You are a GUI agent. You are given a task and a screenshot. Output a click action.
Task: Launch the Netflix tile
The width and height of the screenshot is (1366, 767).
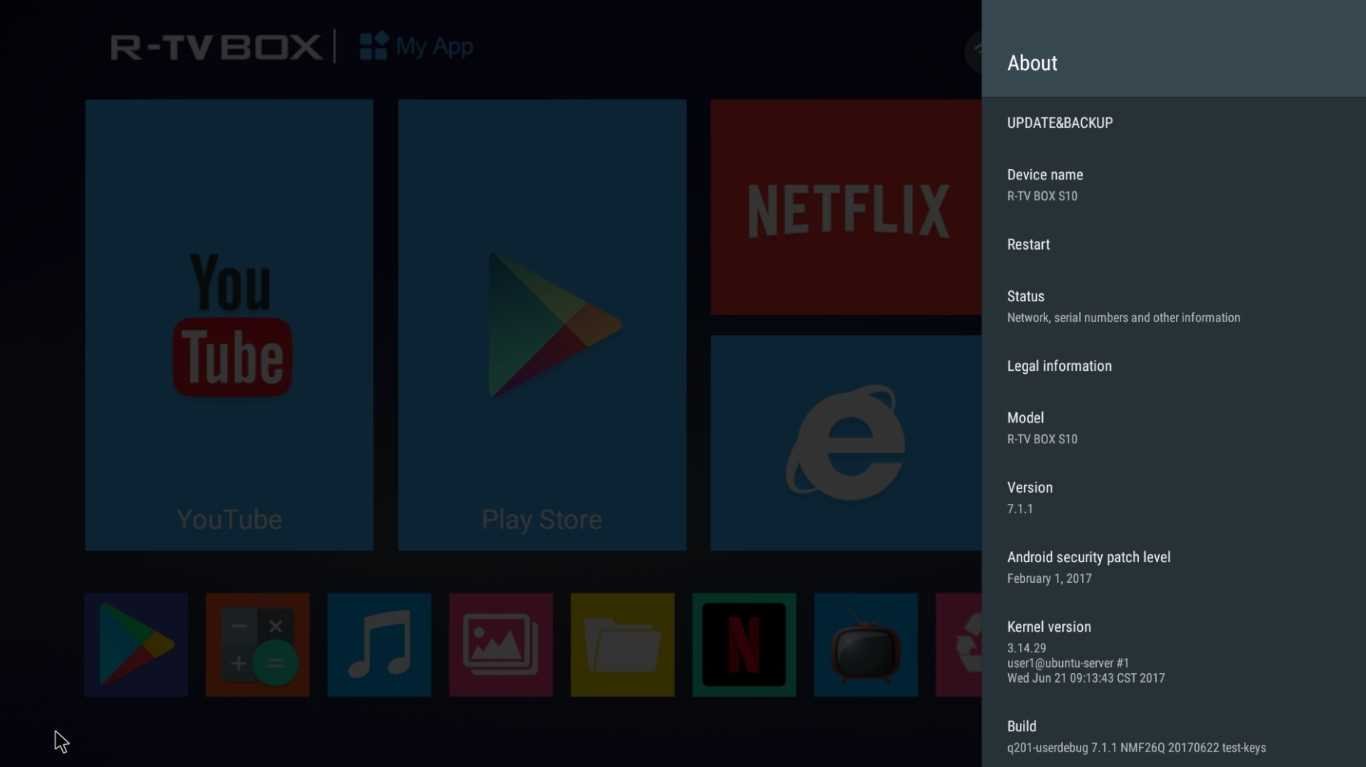pos(846,207)
